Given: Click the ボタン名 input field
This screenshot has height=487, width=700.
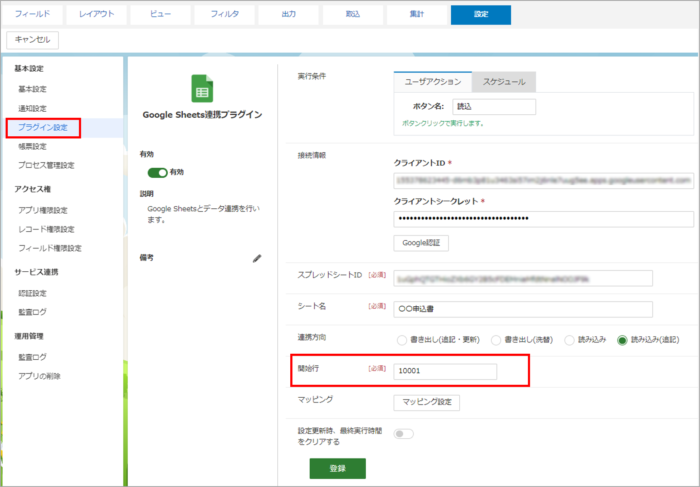Looking at the screenshot, I should click(x=494, y=107).
